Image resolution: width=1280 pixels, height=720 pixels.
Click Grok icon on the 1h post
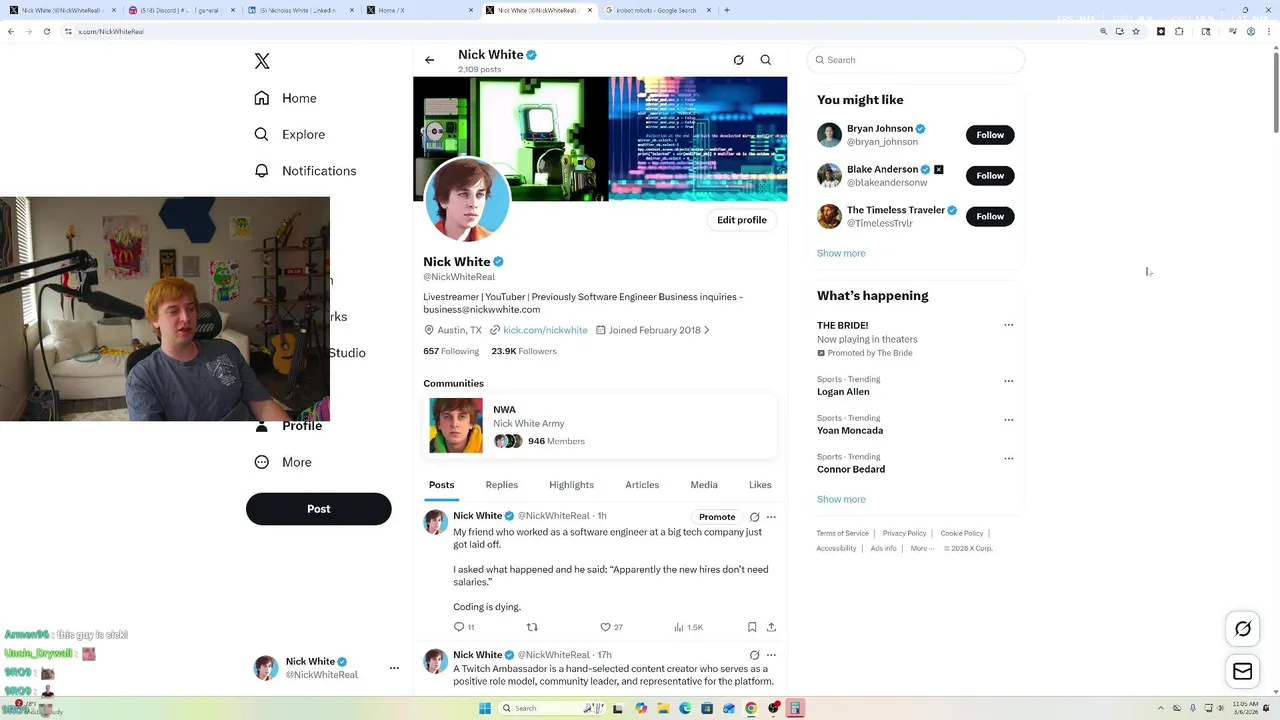point(755,517)
